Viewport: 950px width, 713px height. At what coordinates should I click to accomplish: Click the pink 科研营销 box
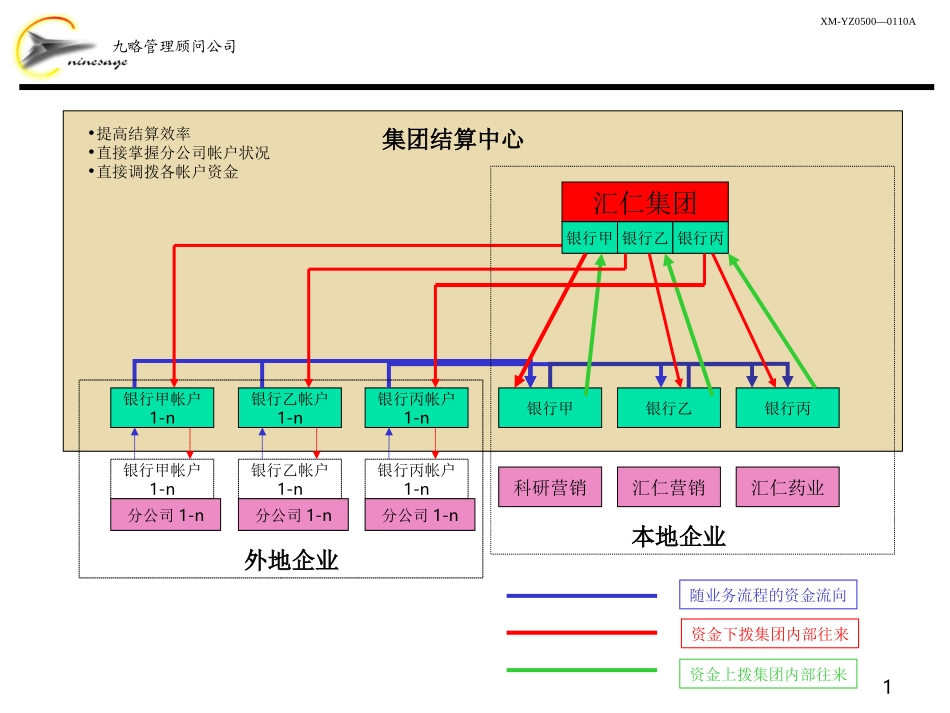550,486
